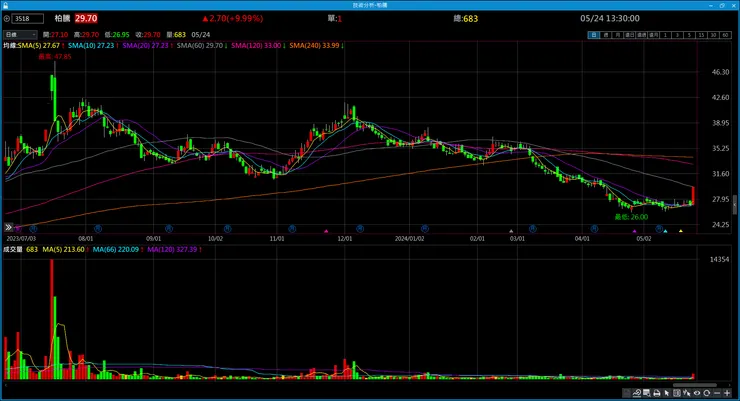Select the 30-minute period button
740x401 pixels.
point(714,35)
